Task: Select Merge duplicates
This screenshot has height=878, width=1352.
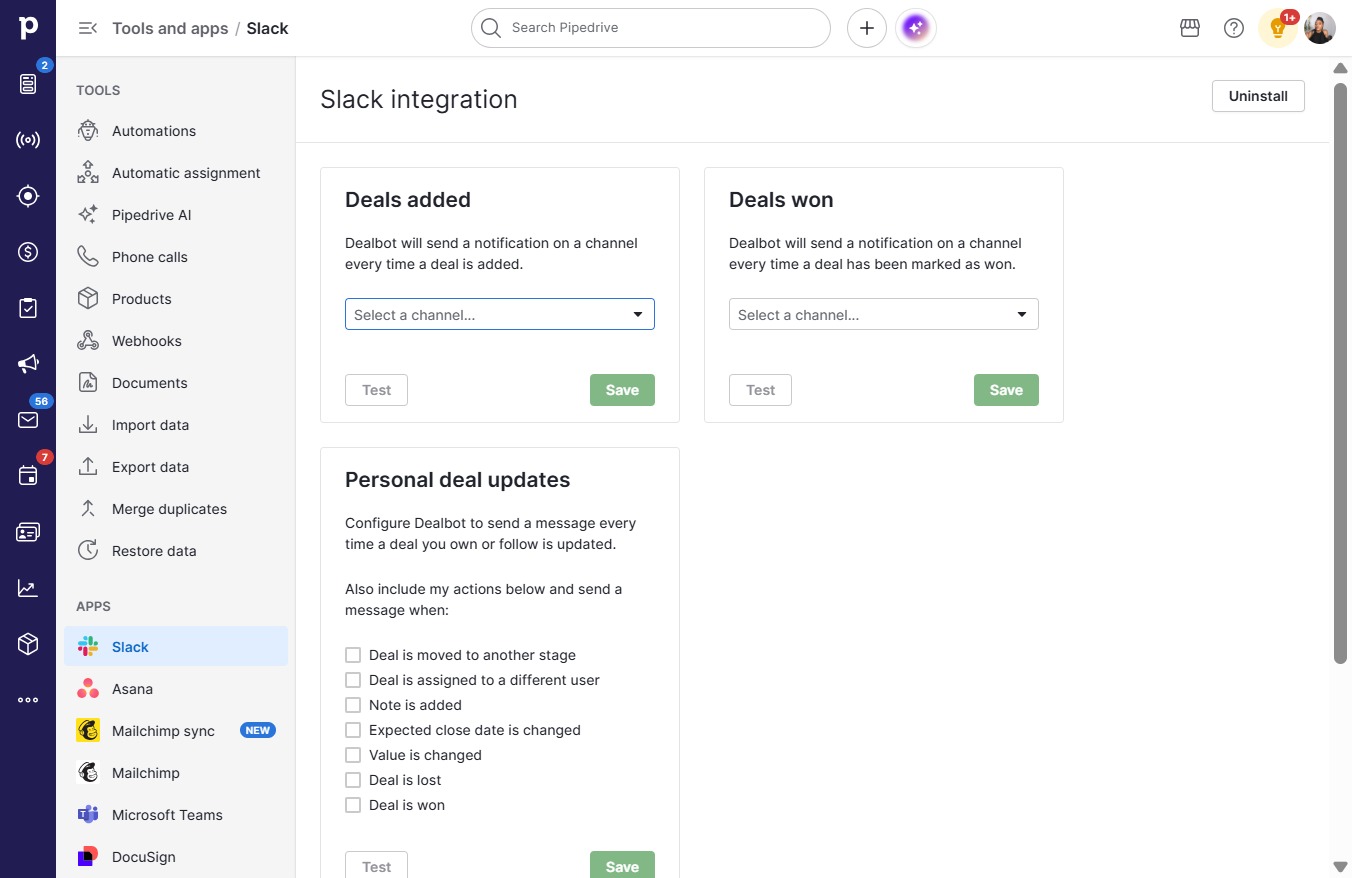Action: (x=176, y=509)
